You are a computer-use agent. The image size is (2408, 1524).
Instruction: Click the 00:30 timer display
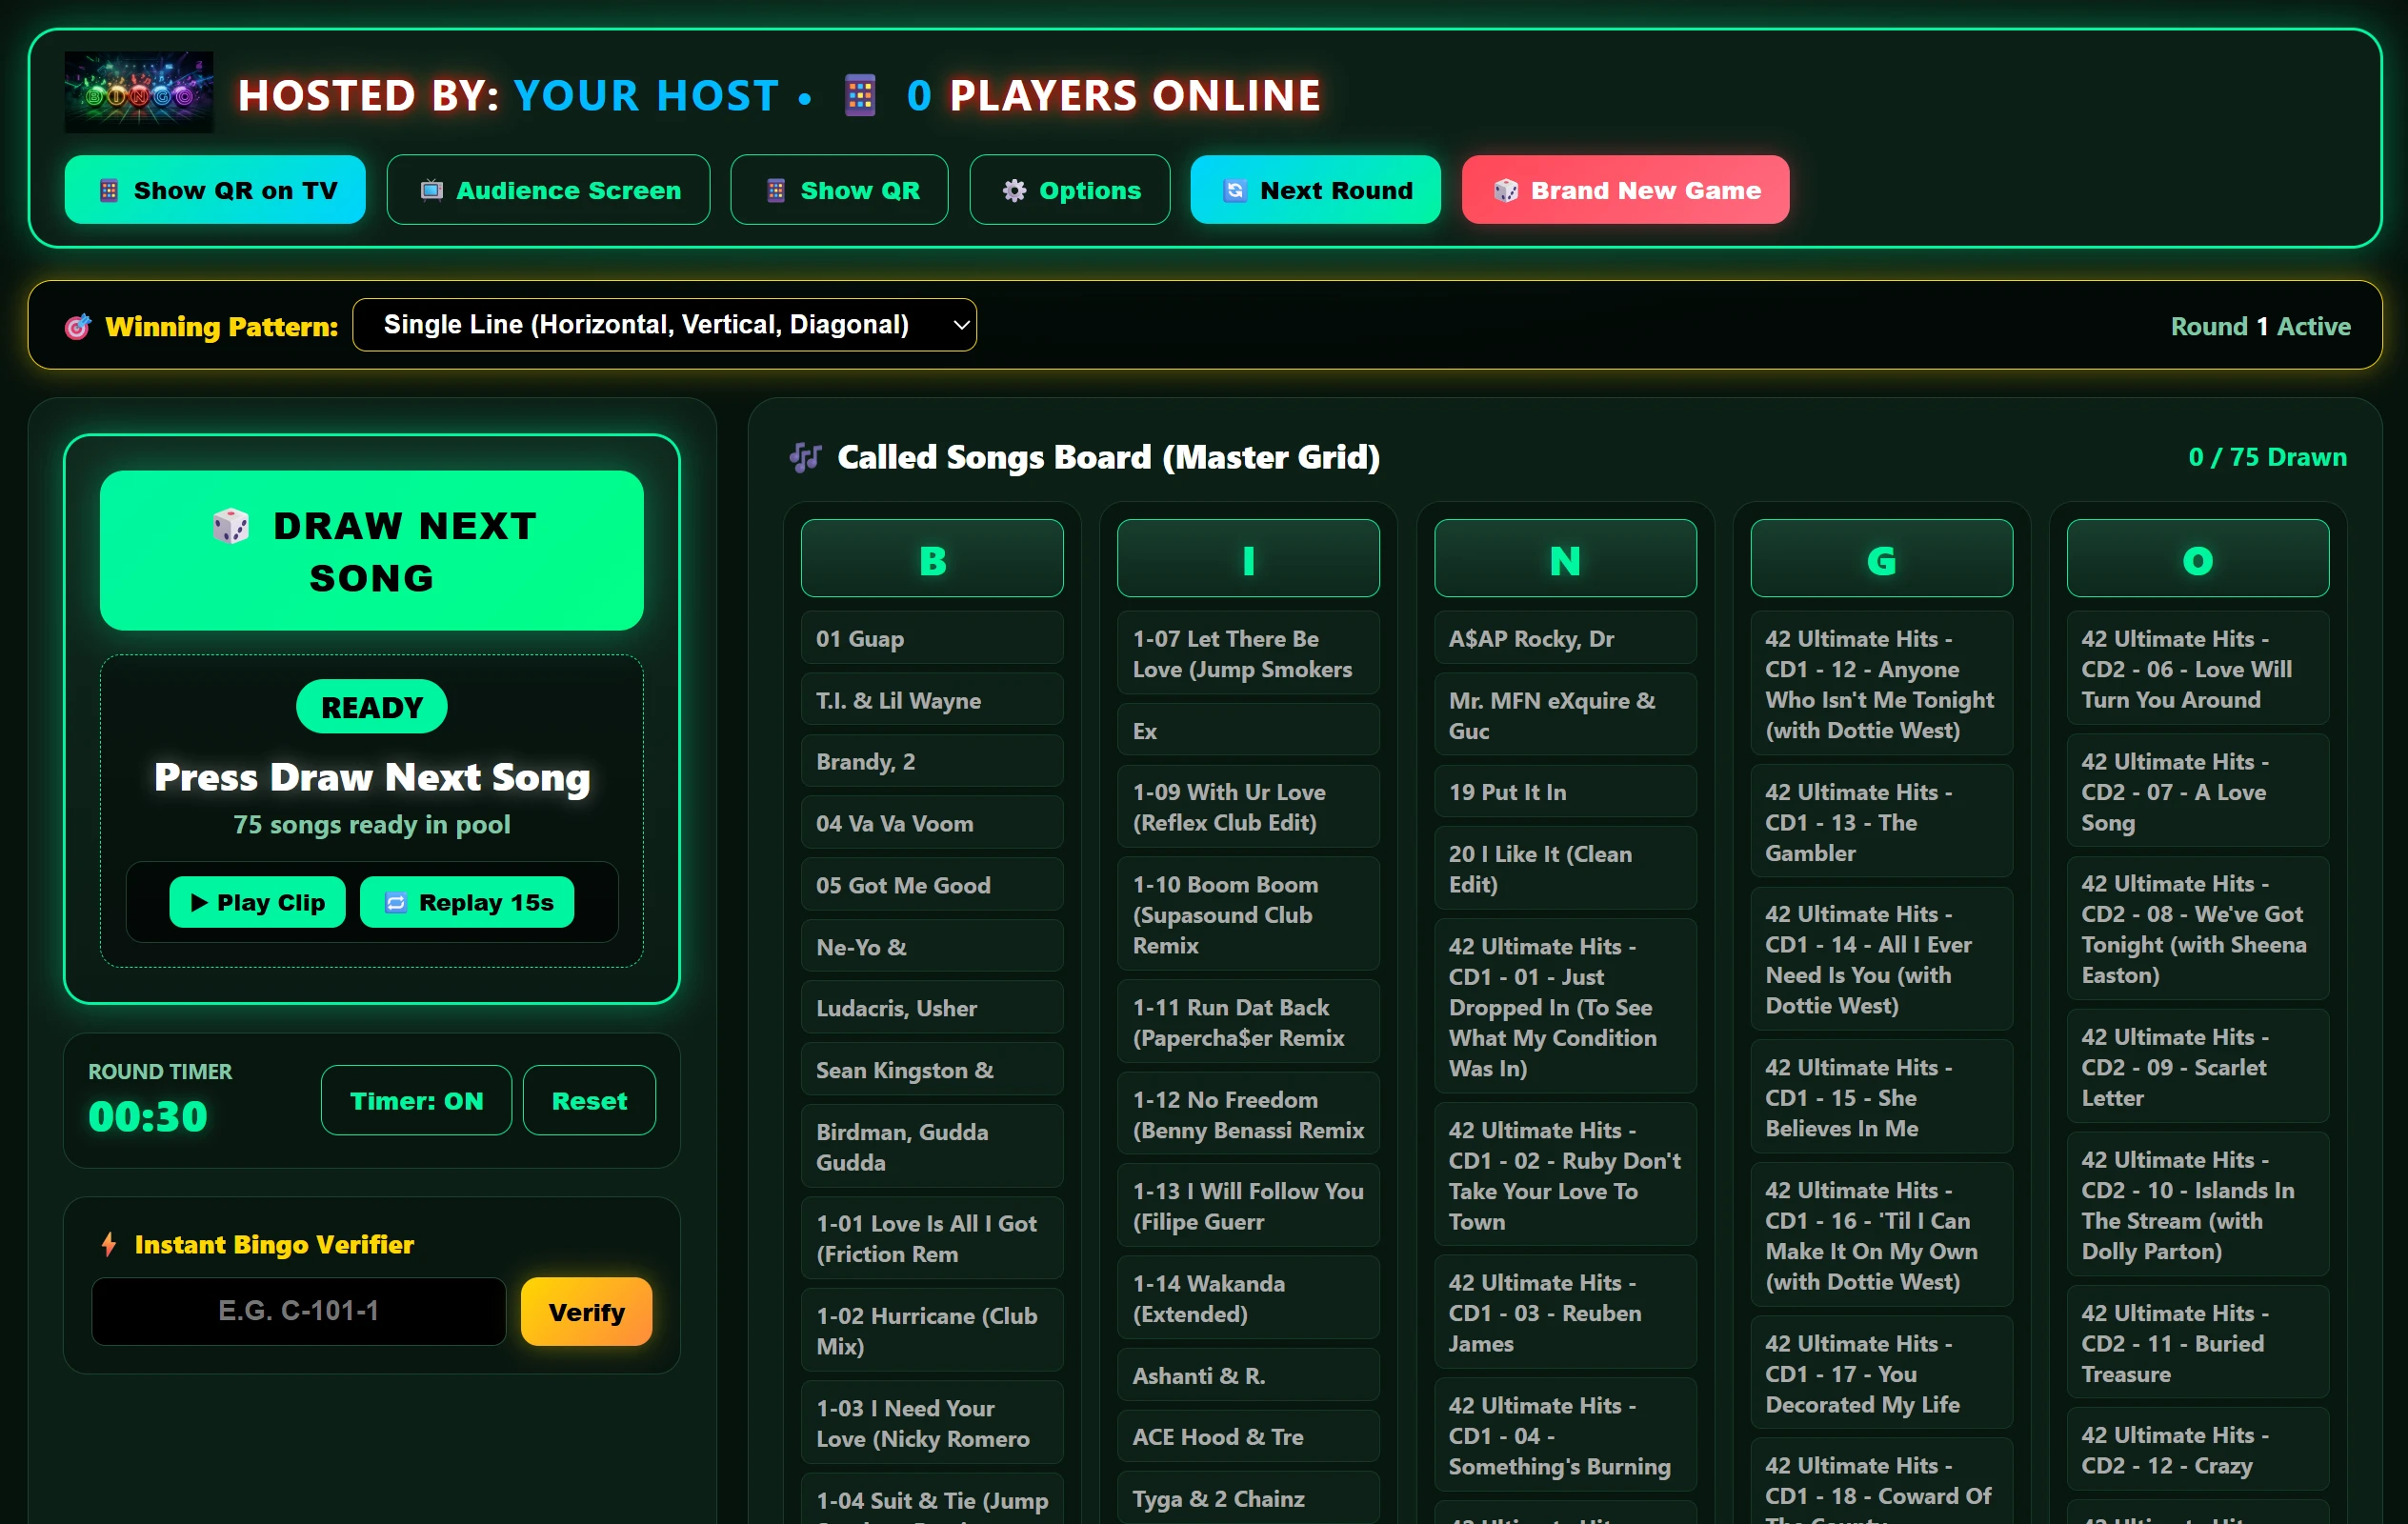click(148, 1117)
